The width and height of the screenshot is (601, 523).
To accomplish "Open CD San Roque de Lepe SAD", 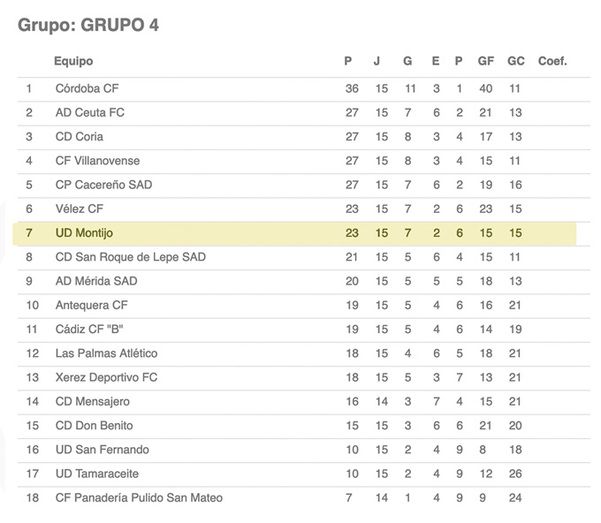I will coord(131,257).
